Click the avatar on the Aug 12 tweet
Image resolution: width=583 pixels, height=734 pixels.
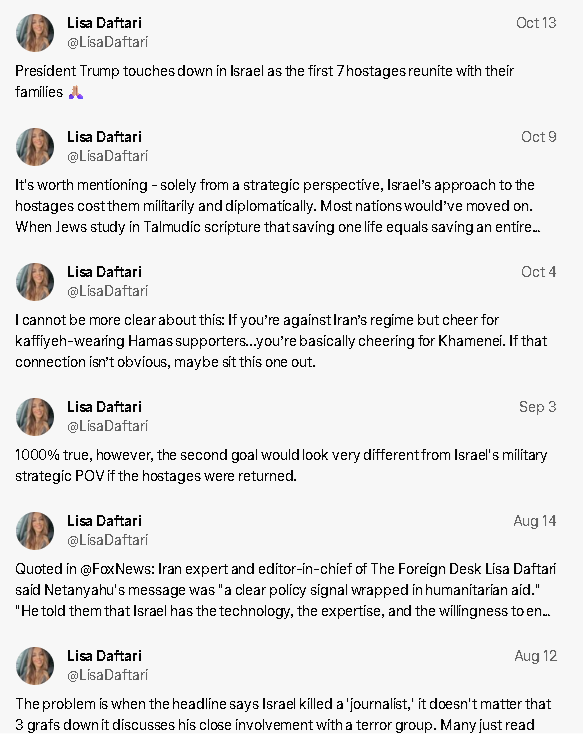point(35,666)
